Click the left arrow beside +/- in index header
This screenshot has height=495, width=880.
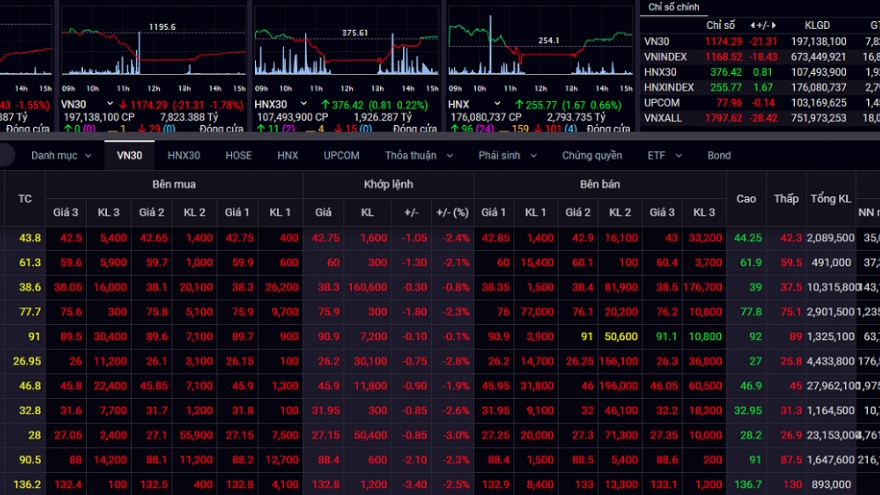point(751,25)
